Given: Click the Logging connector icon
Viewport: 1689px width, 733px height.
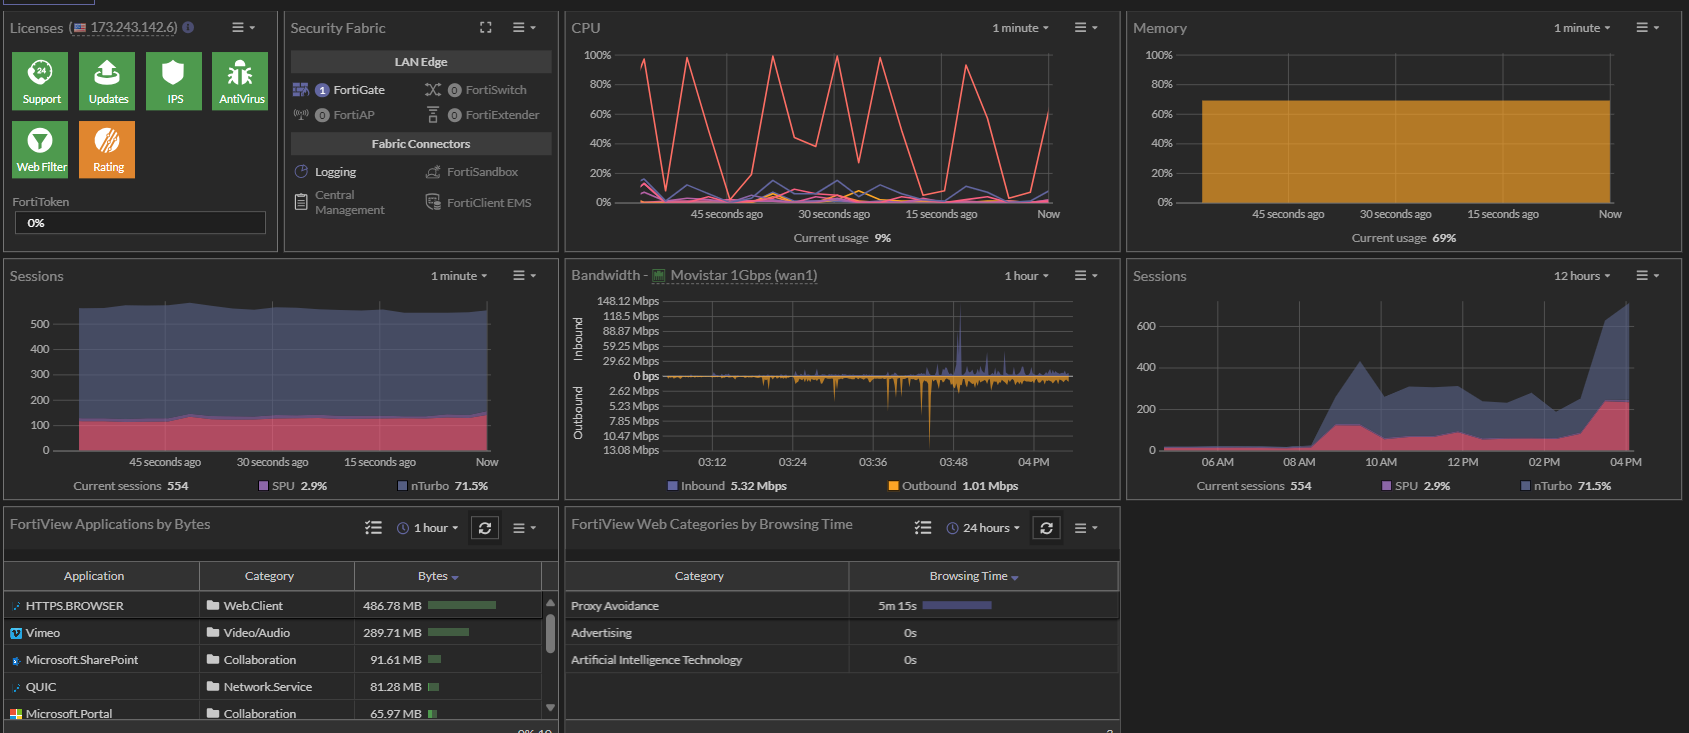Looking at the screenshot, I should pos(301,172).
